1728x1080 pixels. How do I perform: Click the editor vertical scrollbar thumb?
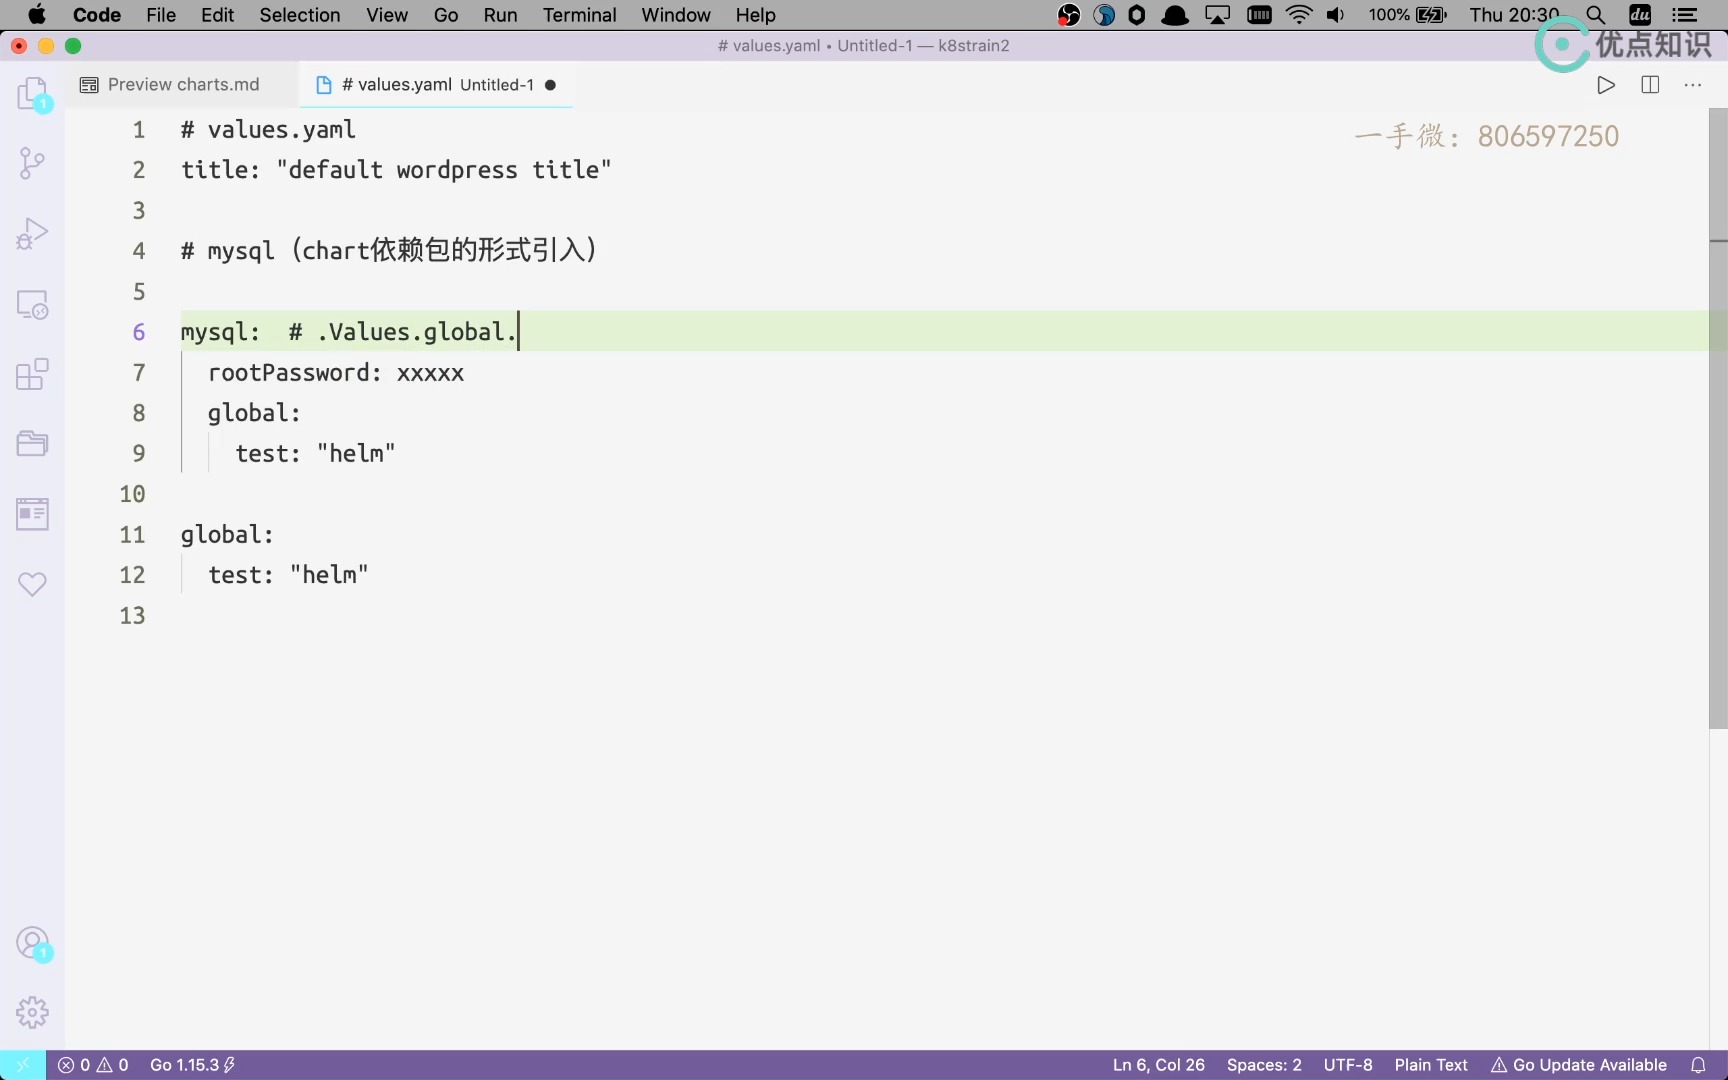[x=1718, y=419]
